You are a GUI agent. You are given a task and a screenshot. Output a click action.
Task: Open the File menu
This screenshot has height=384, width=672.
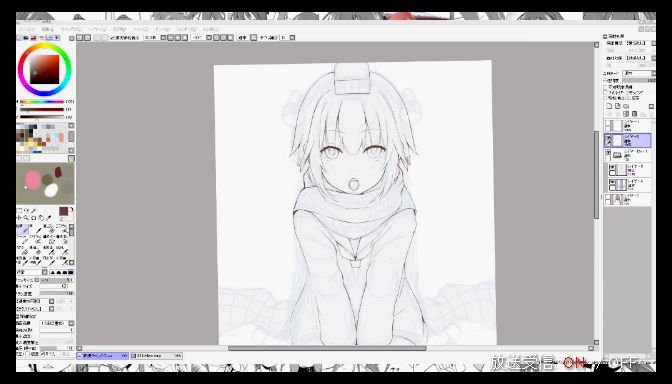click(x=26, y=30)
